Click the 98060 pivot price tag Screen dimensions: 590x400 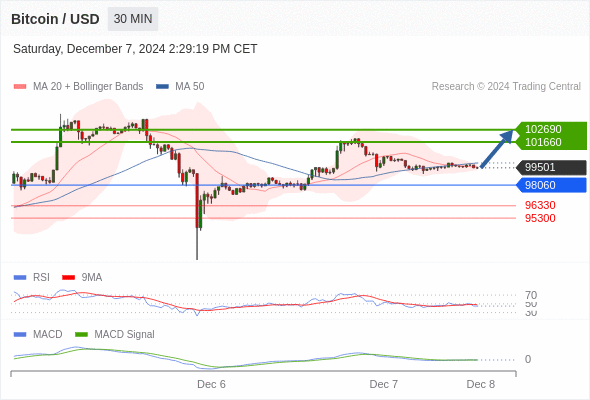551,185
